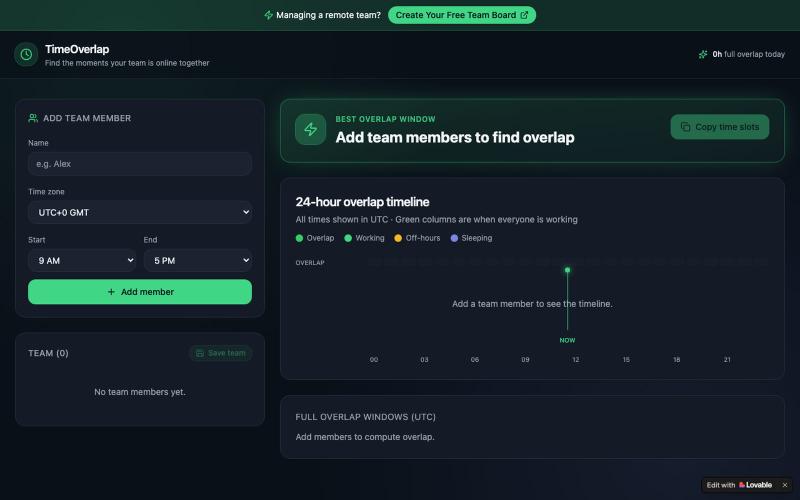Click the 06 hour label on timeline axis

point(474,360)
